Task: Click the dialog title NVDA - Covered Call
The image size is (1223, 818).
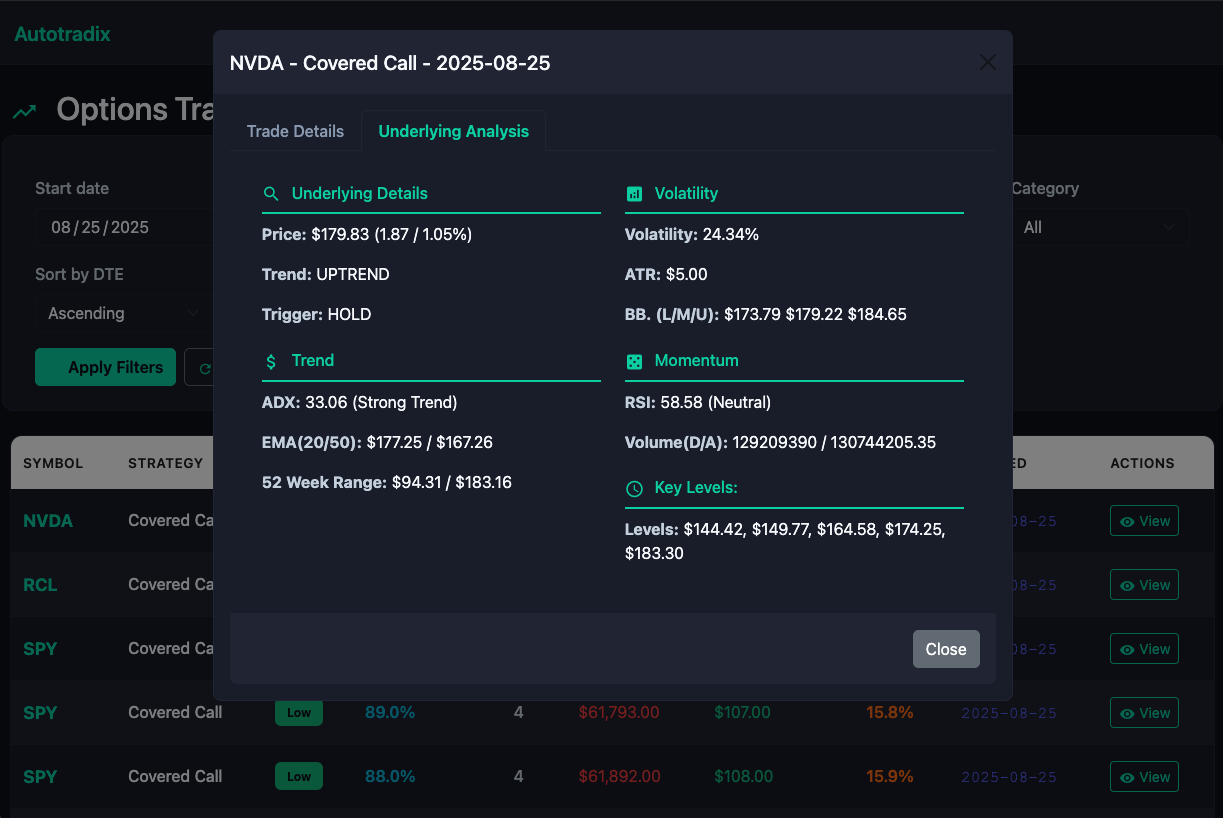Action: pyautogui.click(x=390, y=63)
